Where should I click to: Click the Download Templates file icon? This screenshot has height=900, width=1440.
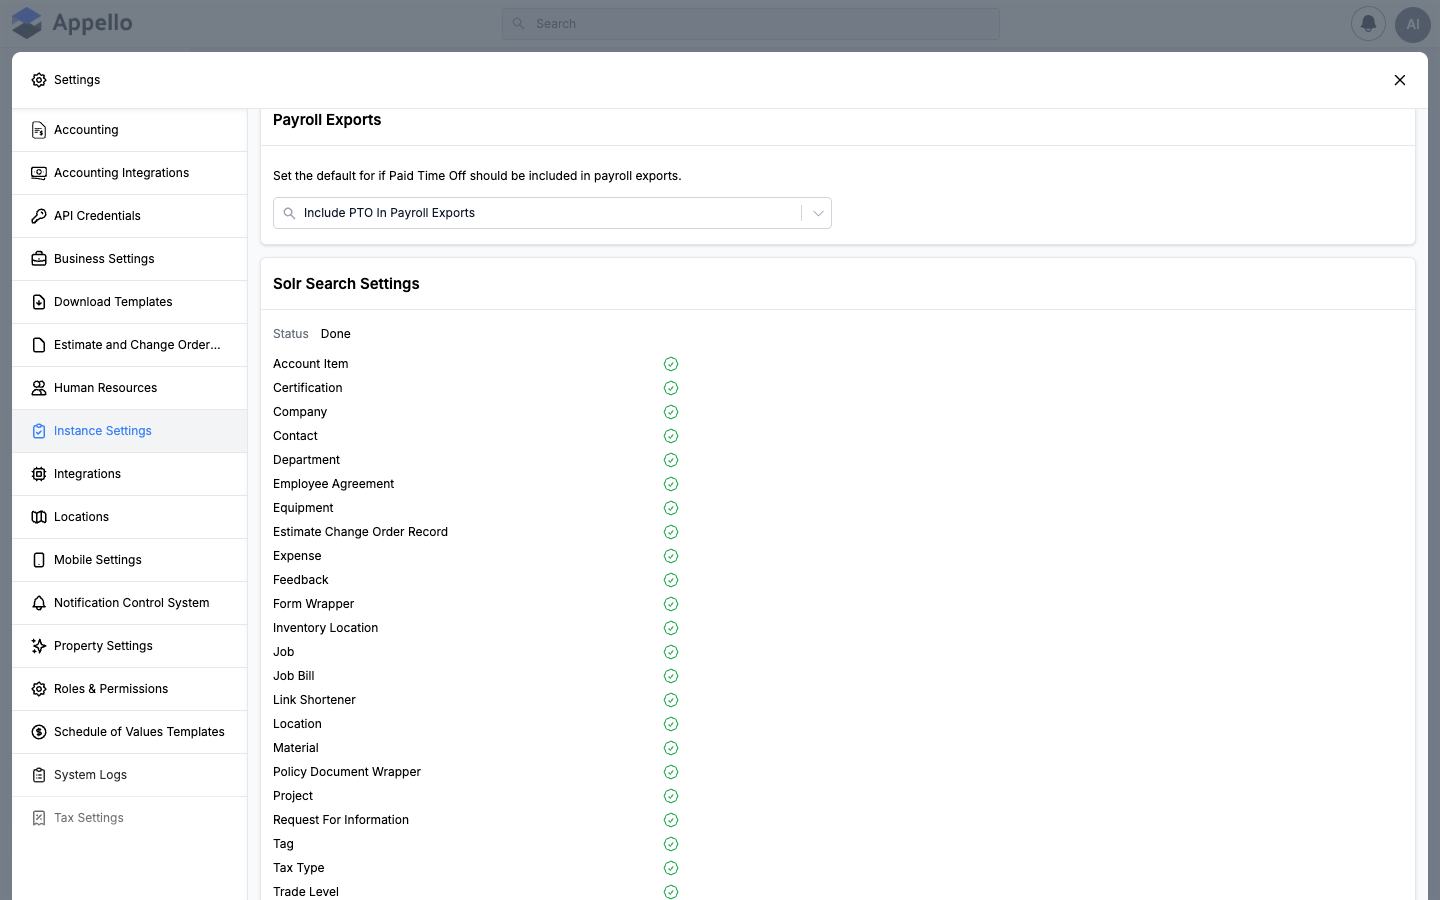pyautogui.click(x=39, y=302)
